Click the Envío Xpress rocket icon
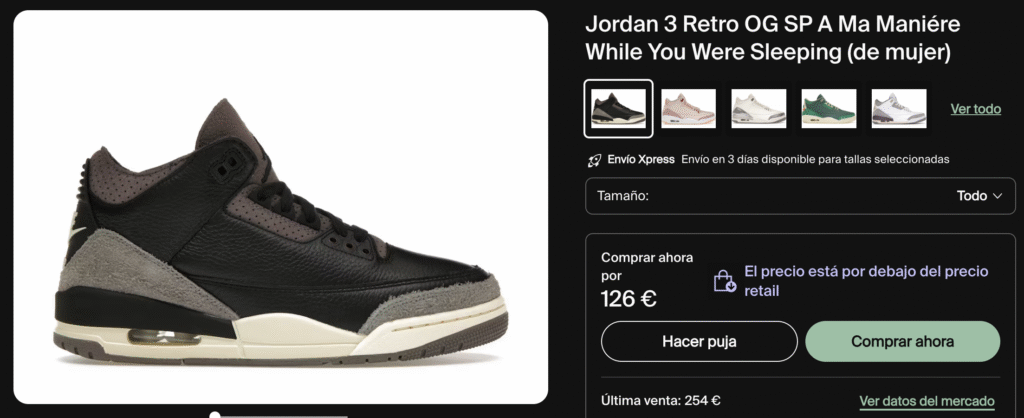This screenshot has height=418, width=1024. click(x=594, y=160)
